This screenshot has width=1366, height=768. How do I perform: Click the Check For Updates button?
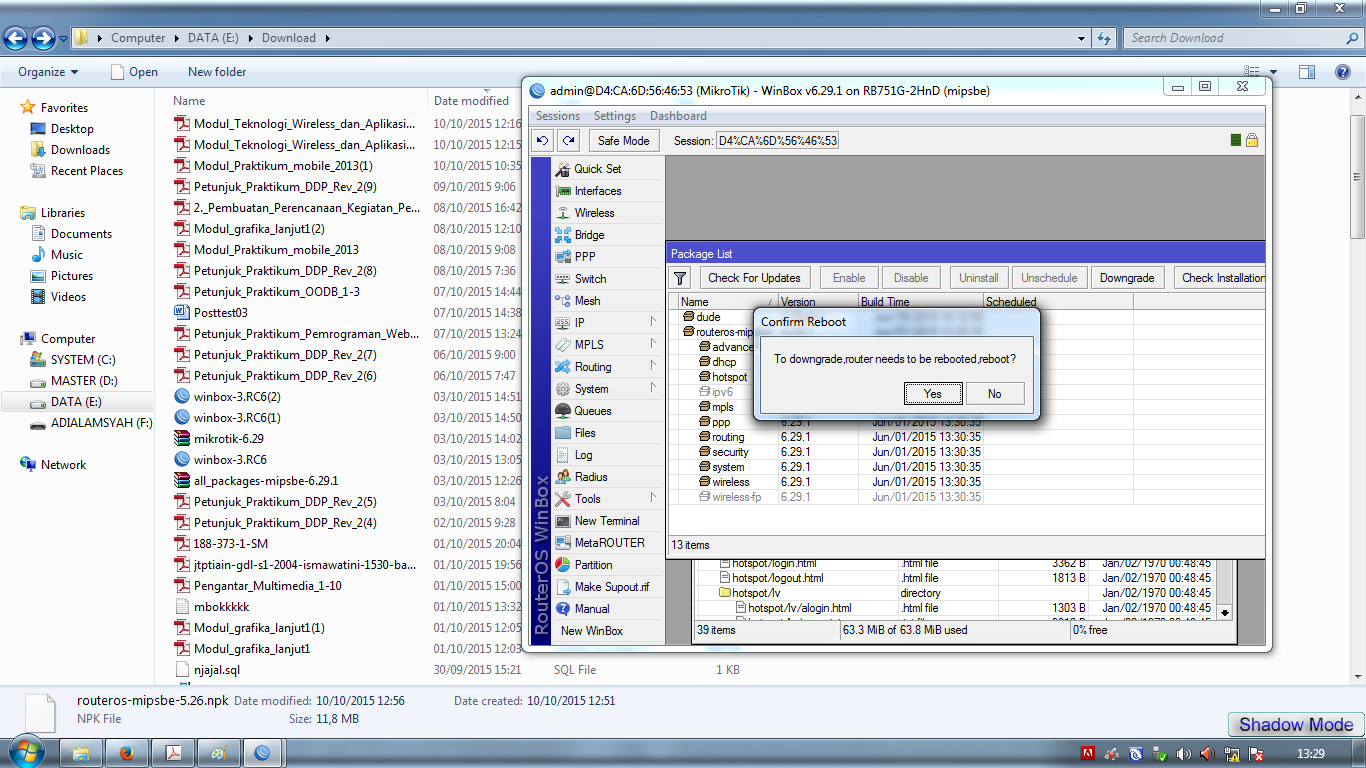pos(755,278)
